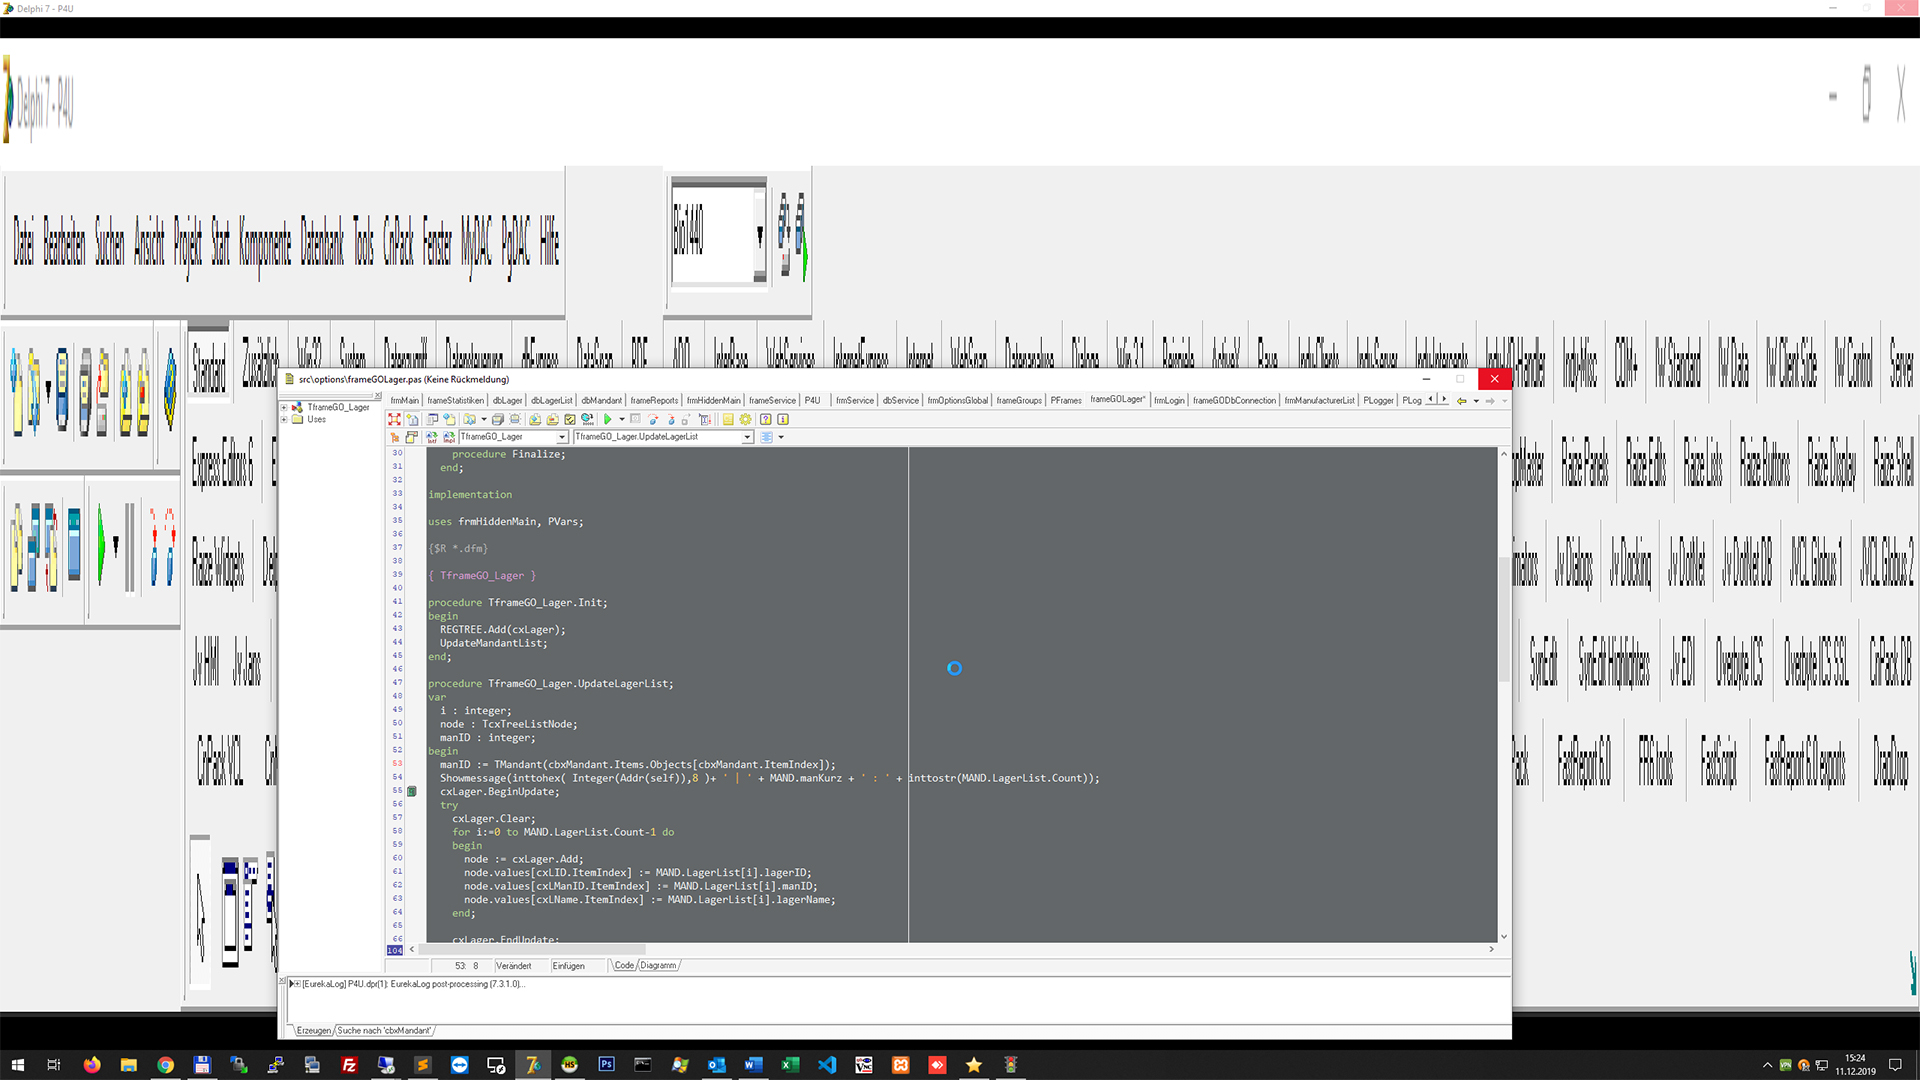The image size is (1920, 1080).
Task: Click the yellow gear options icon in editor toolbar
Action: (x=745, y=419)
